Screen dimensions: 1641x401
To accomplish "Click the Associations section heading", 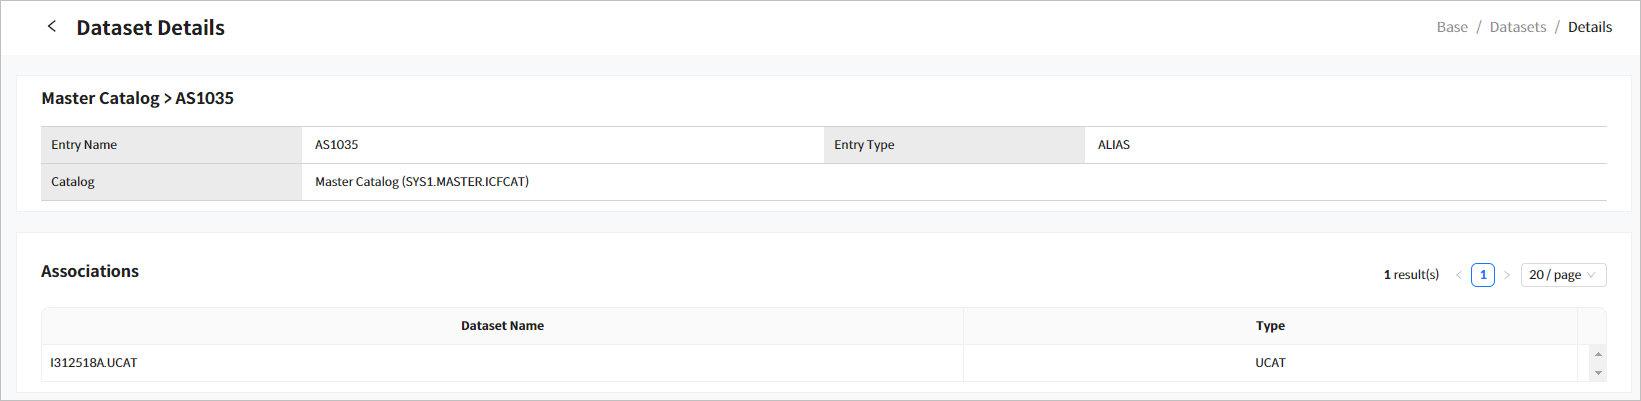I will pyautogui.click(x=90, y=271).
